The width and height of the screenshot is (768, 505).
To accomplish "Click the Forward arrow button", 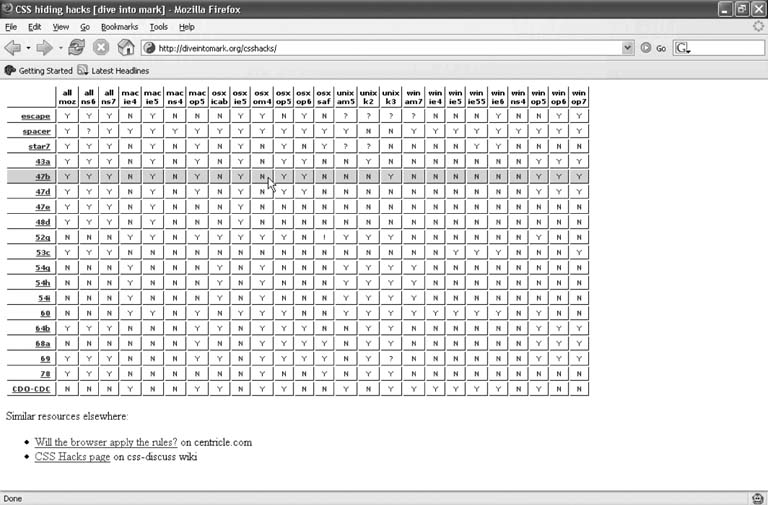I will click(44, 48).
